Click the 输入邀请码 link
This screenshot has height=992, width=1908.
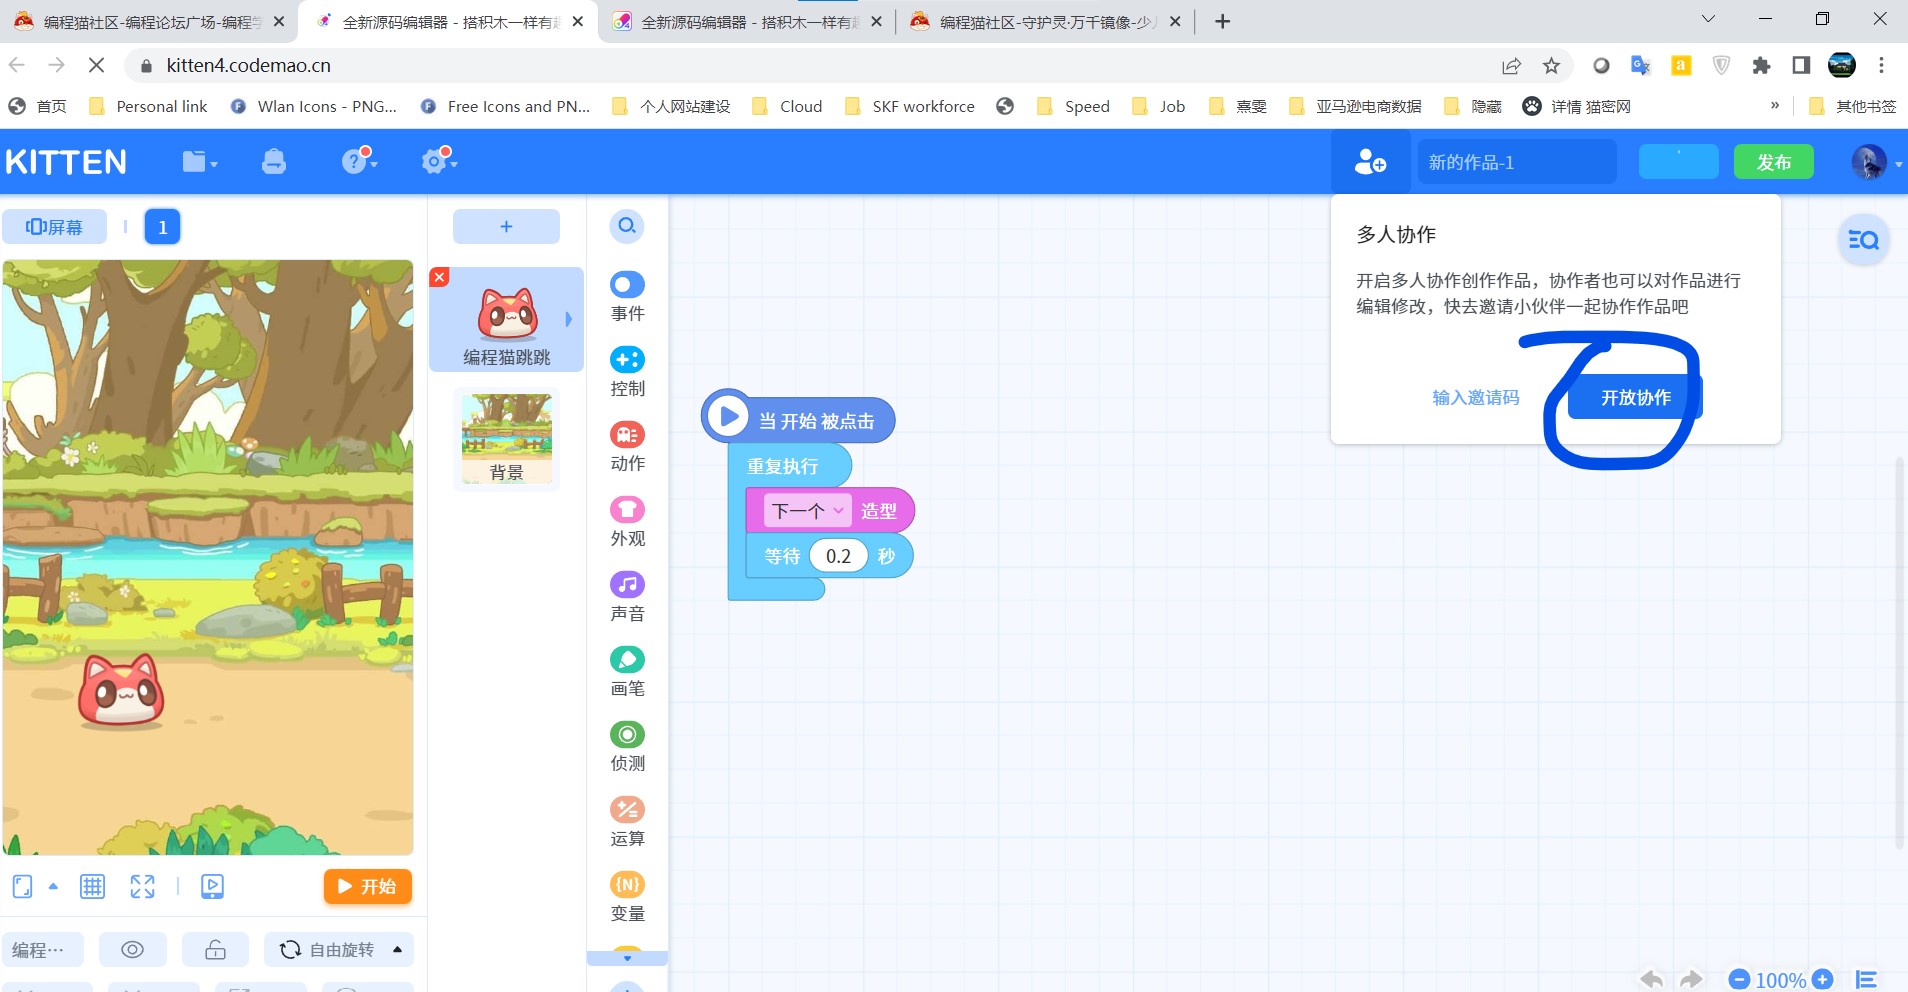point(1475,397)
